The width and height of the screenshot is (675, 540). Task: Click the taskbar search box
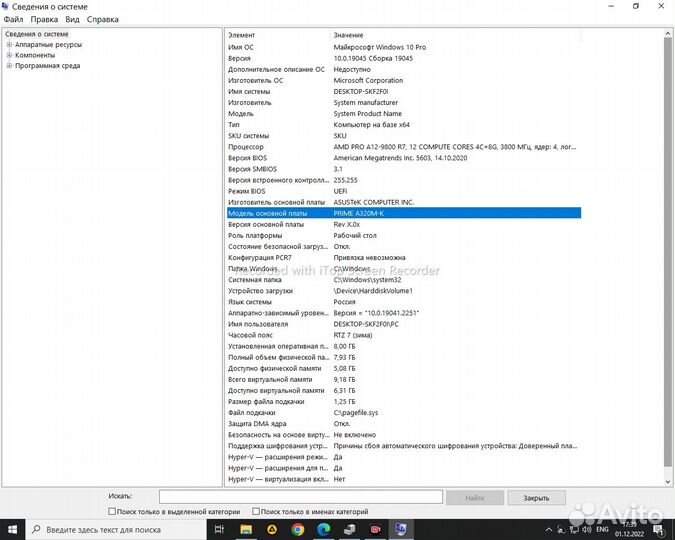tap(116, 529)
